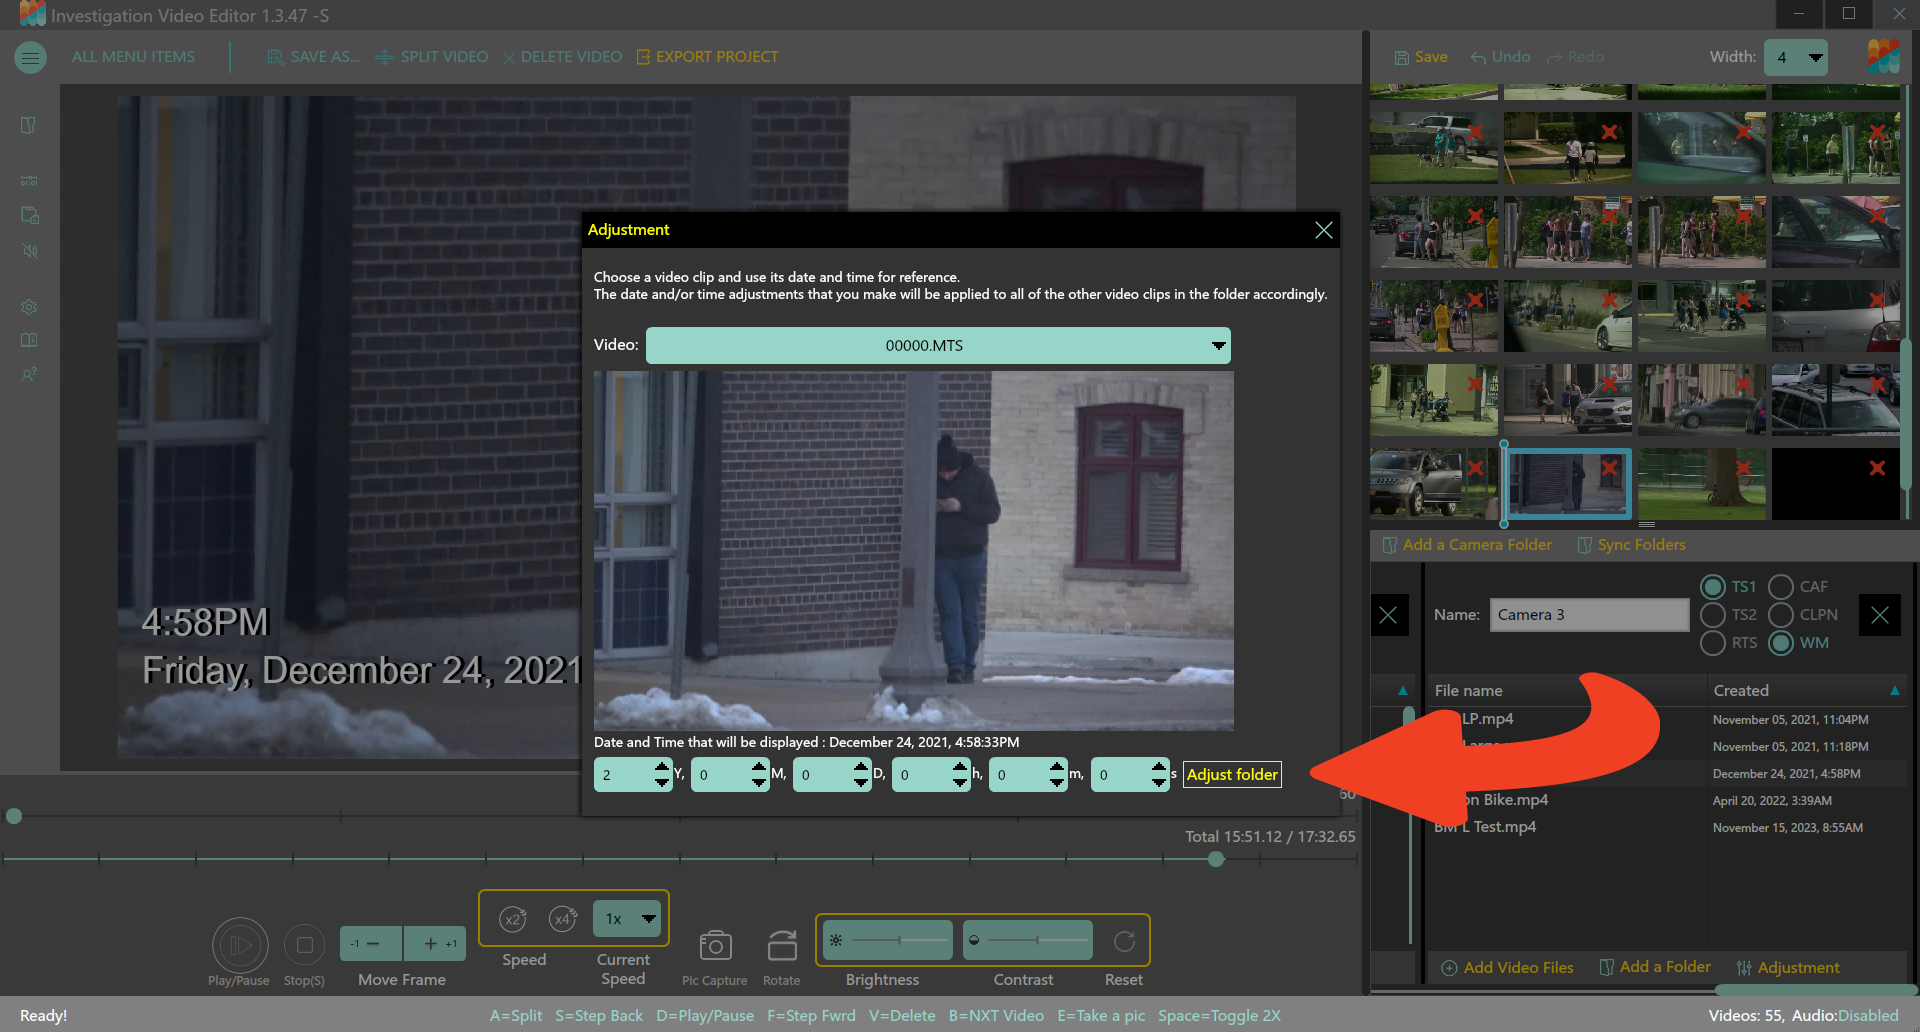Increase the hours stepper value
This screenshot has height=1032, width=1920.
click(960, 767)
